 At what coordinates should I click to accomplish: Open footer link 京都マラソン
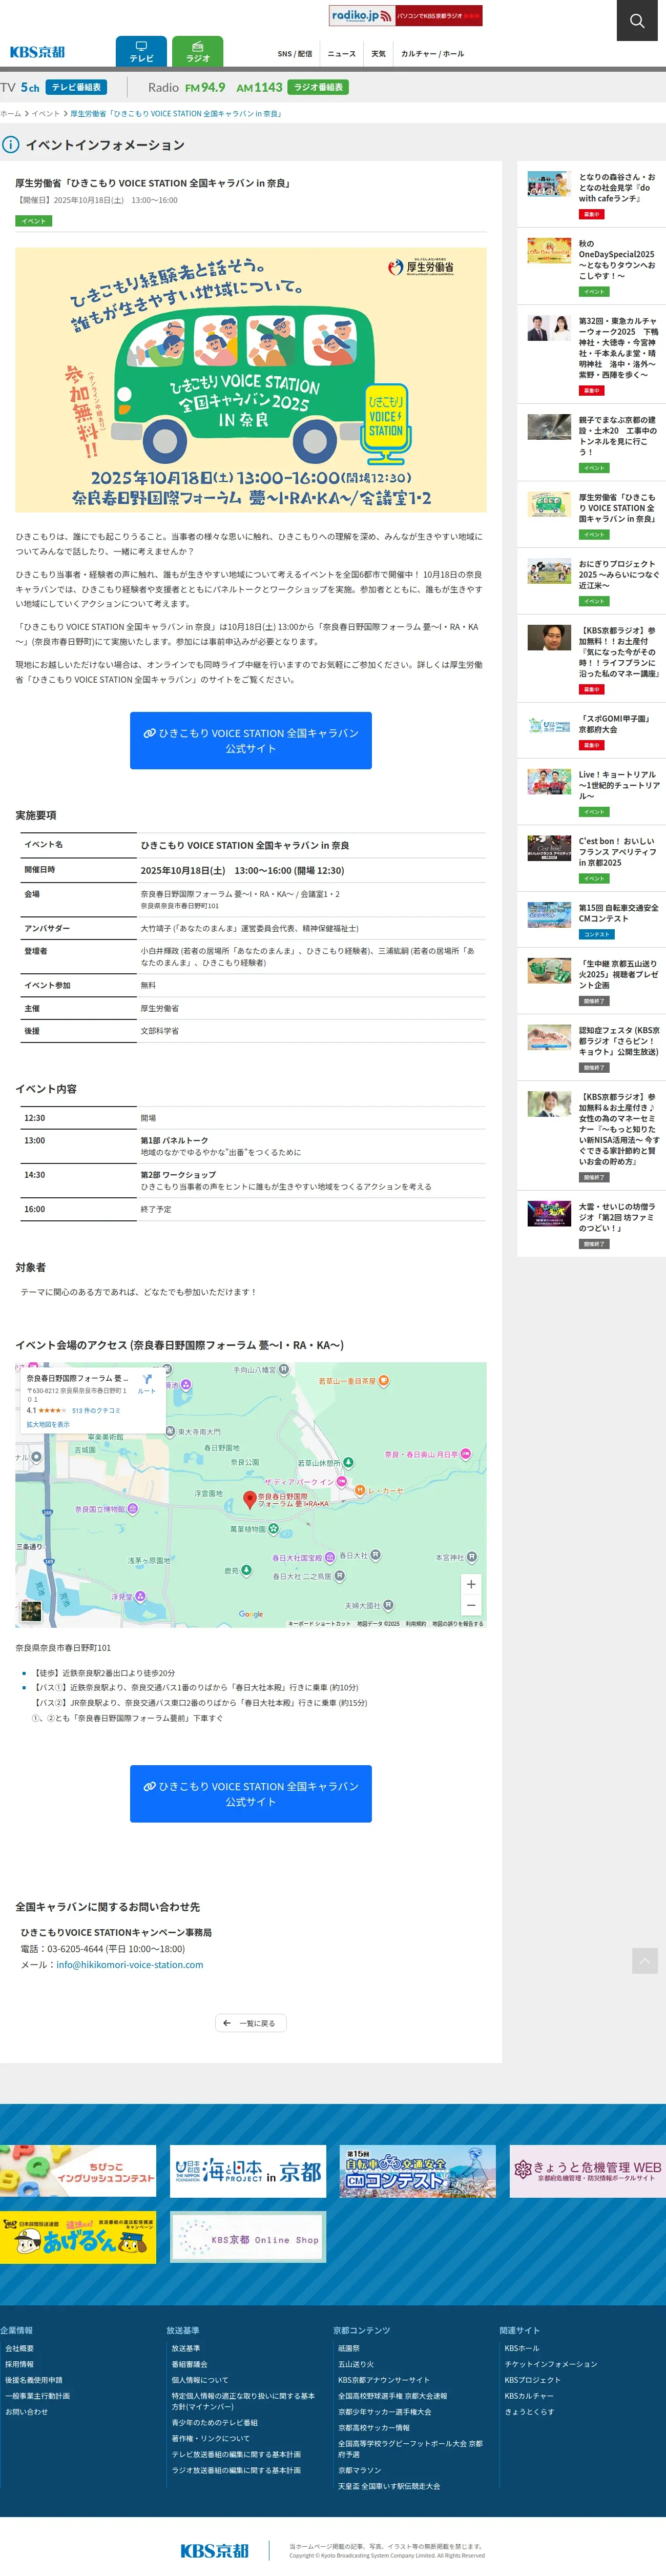pos(360,2470)
